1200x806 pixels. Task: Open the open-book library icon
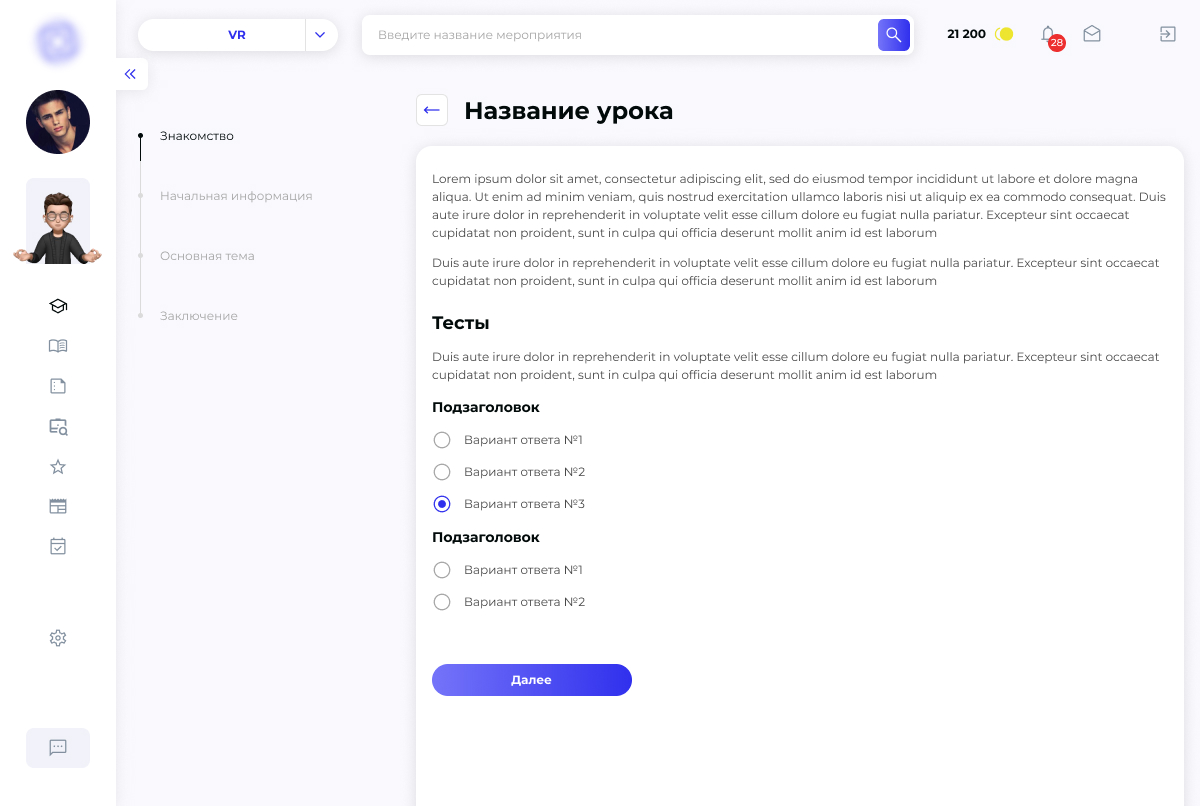[58, 346]
